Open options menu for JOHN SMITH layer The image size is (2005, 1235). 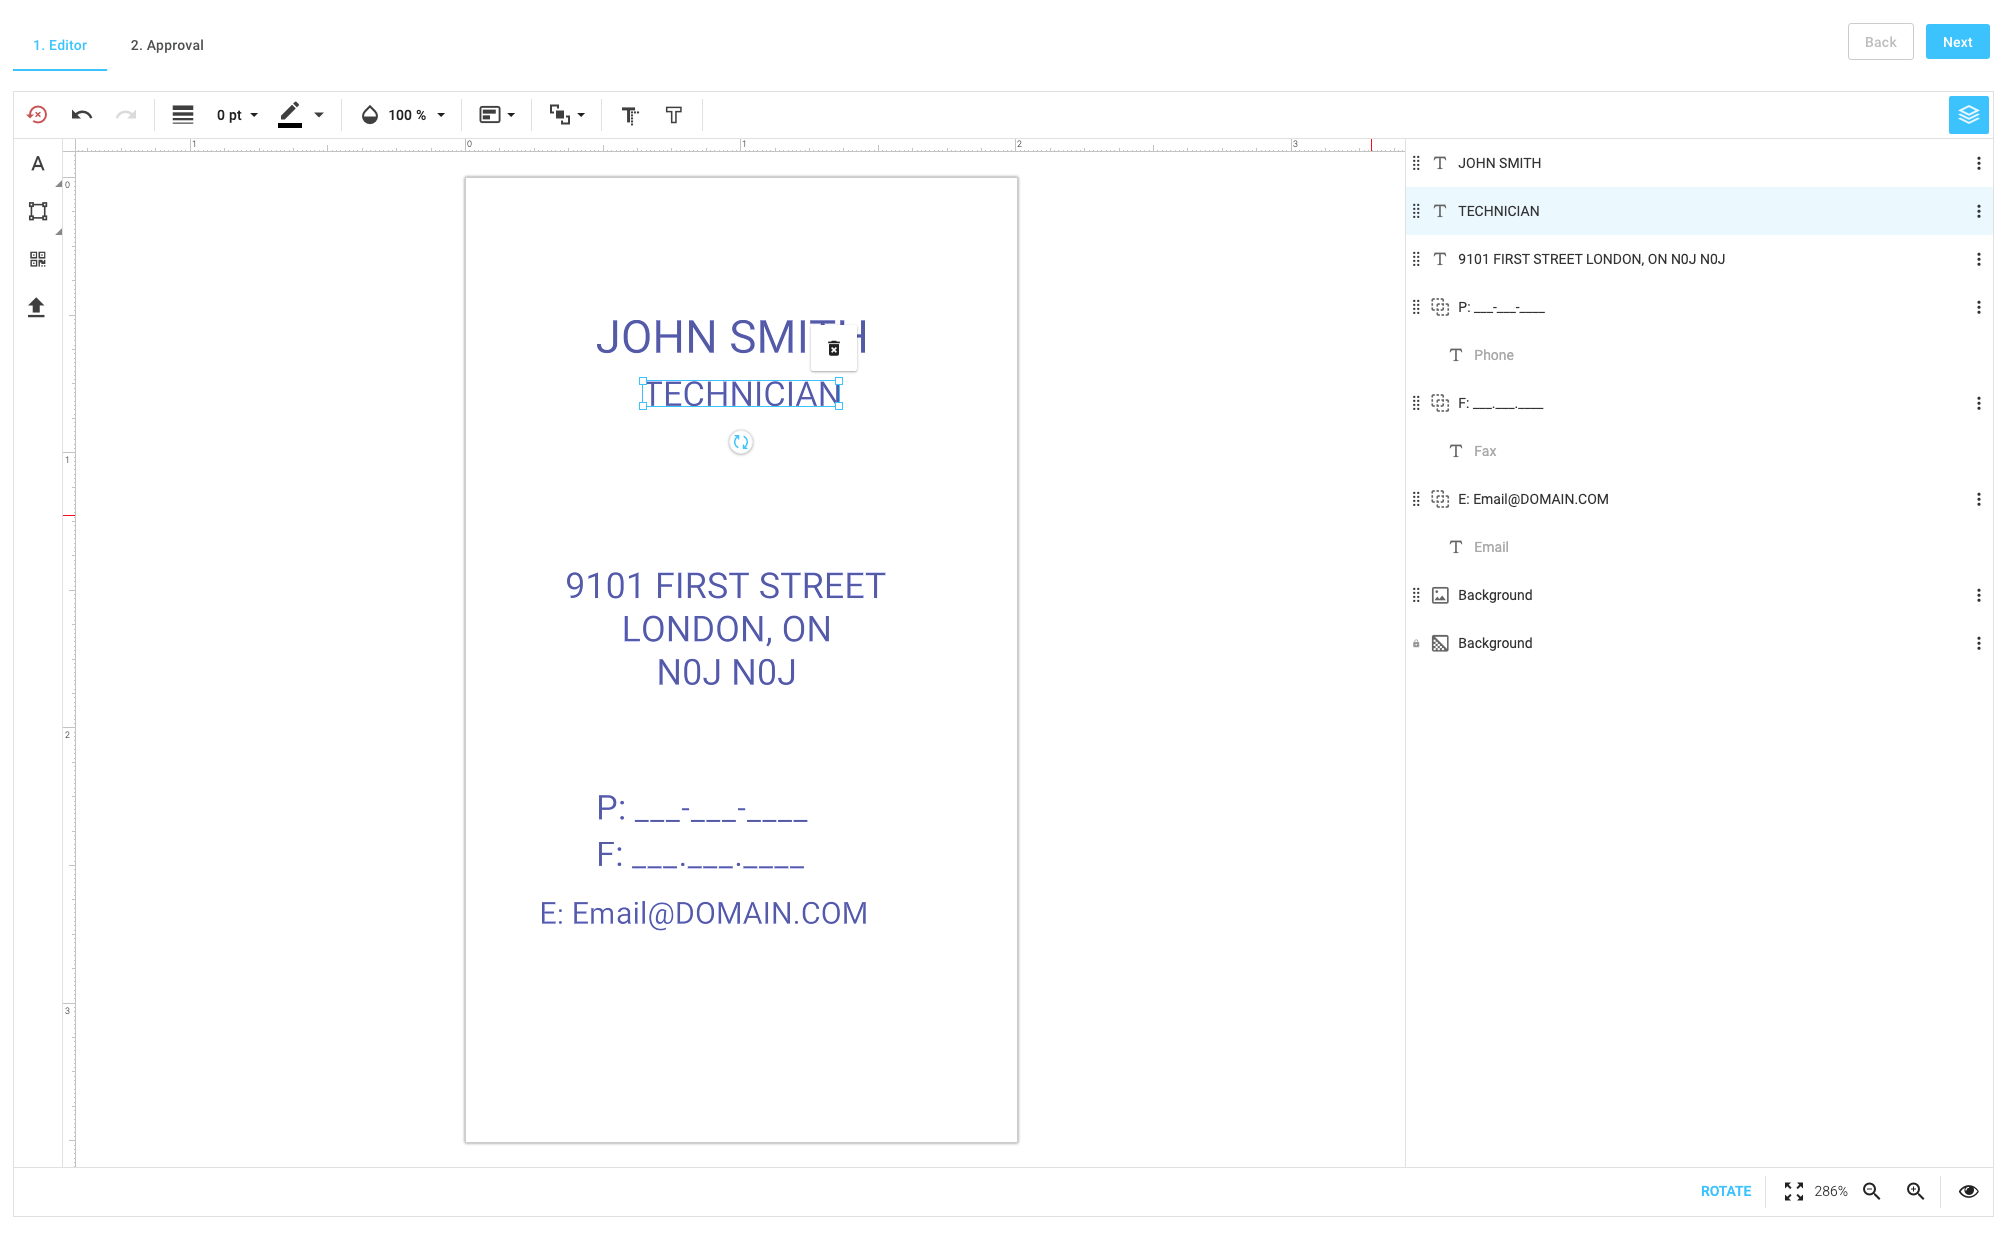(1978, 163)
